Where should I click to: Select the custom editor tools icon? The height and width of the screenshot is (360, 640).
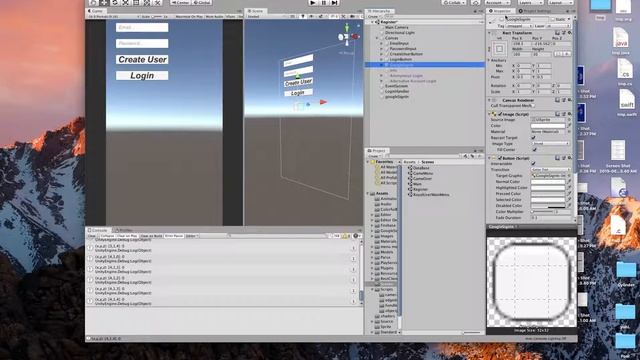pyautogui.click(x=158, y=2)
